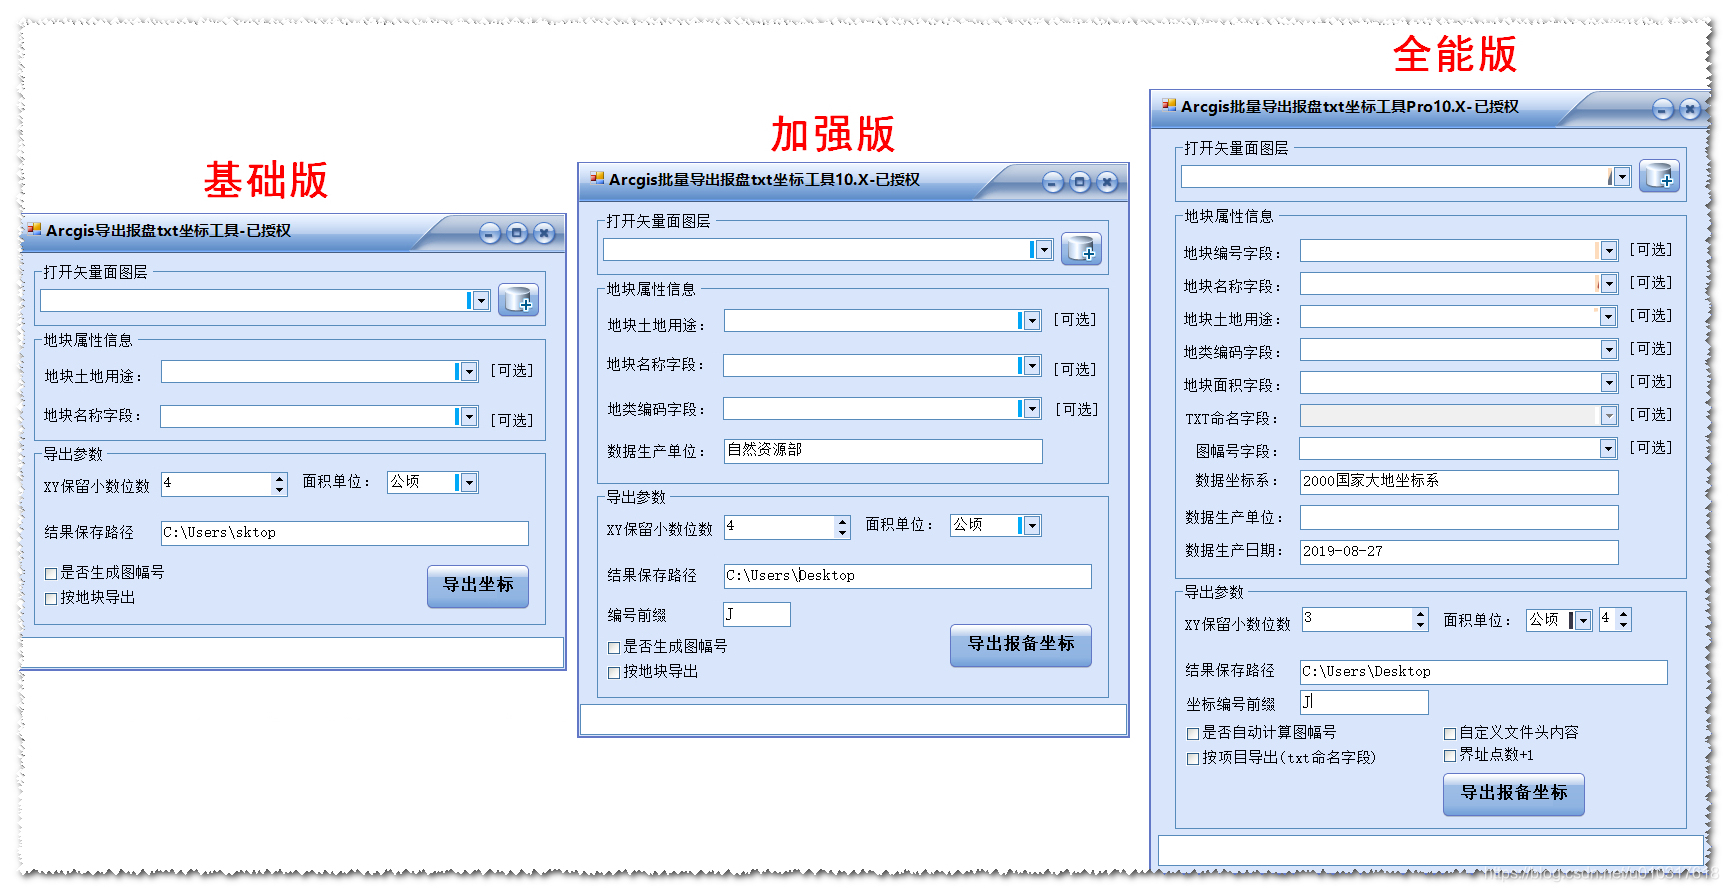This screenshot has width=1729, height=892.
Task: Open 地块面积字段 dropdown in 全能版 window
Action: 1609,383
